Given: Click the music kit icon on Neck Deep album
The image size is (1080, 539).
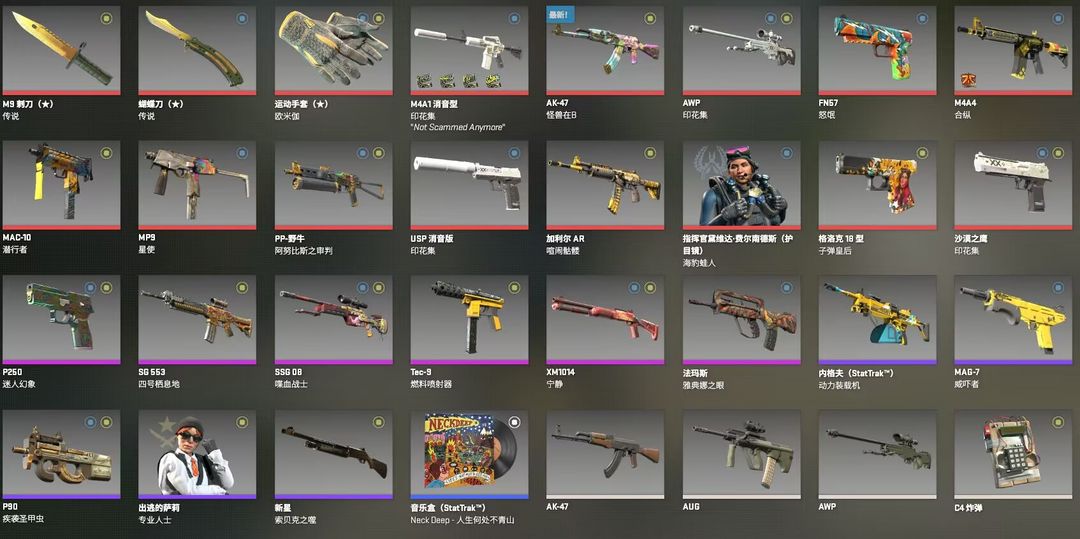Looking at the screenshot, I should 515,422.
